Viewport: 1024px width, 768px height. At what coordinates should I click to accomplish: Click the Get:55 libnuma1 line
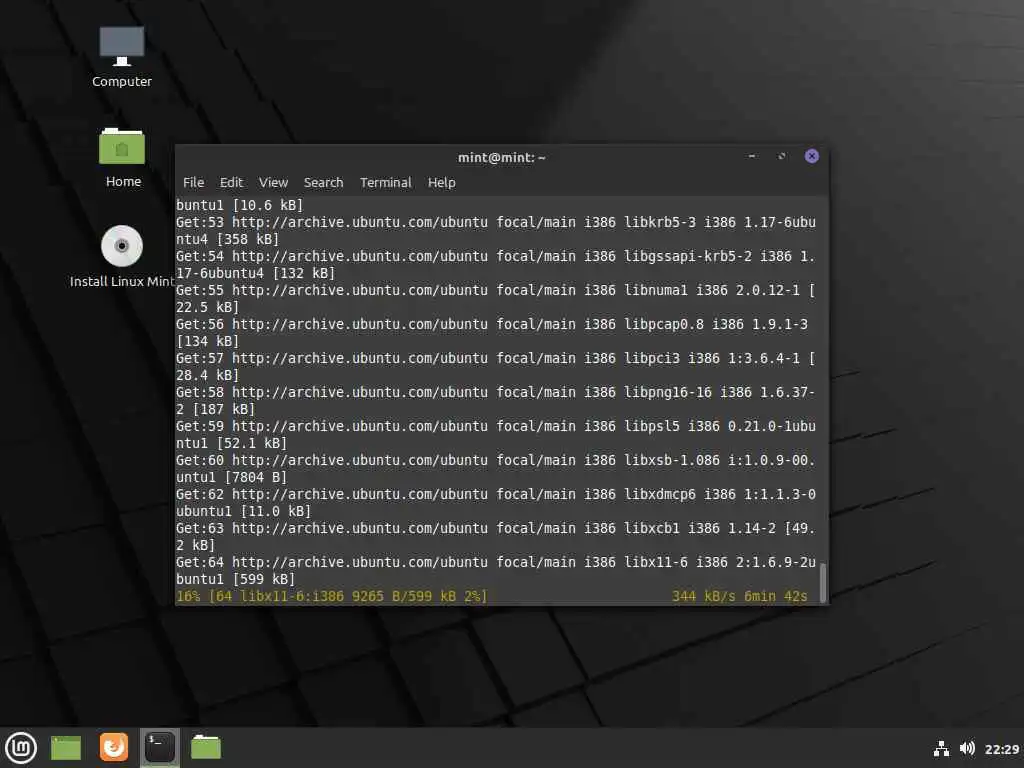click(x=496, y=290)
